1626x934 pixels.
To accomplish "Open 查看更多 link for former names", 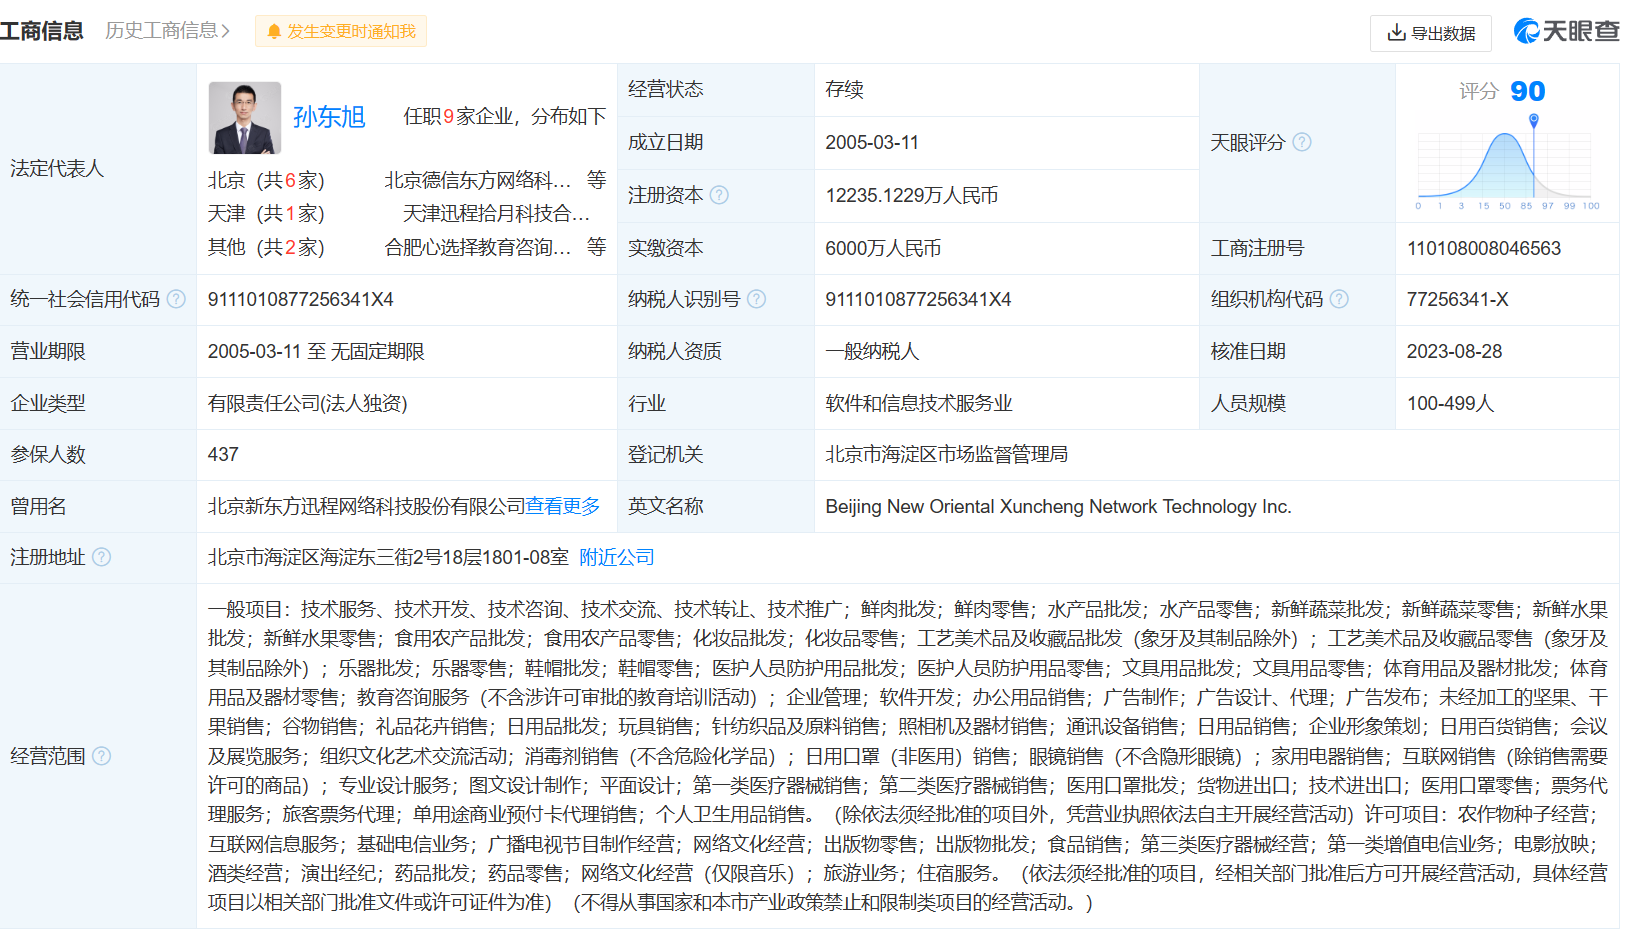I will 563,506.
